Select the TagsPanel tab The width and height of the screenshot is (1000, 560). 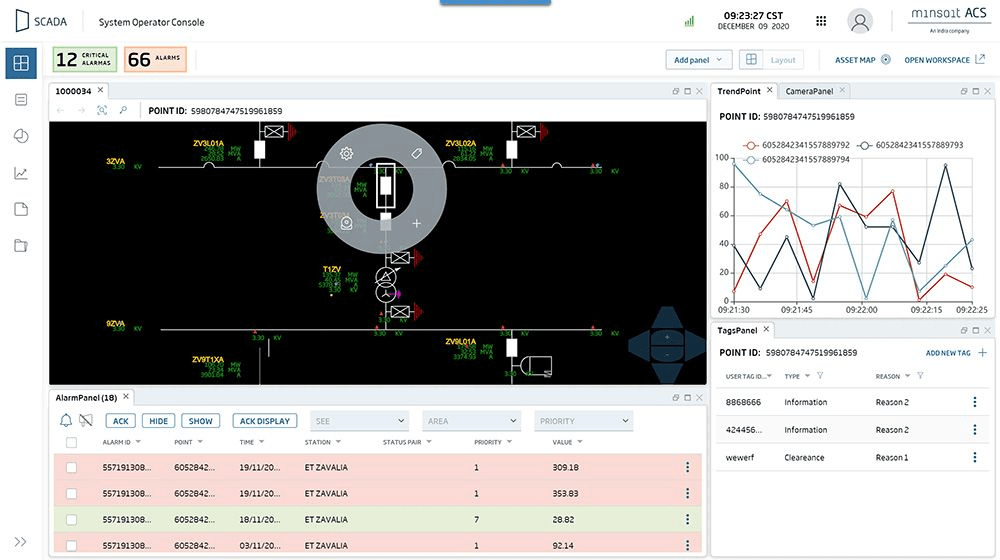click(x=737, y=330)
